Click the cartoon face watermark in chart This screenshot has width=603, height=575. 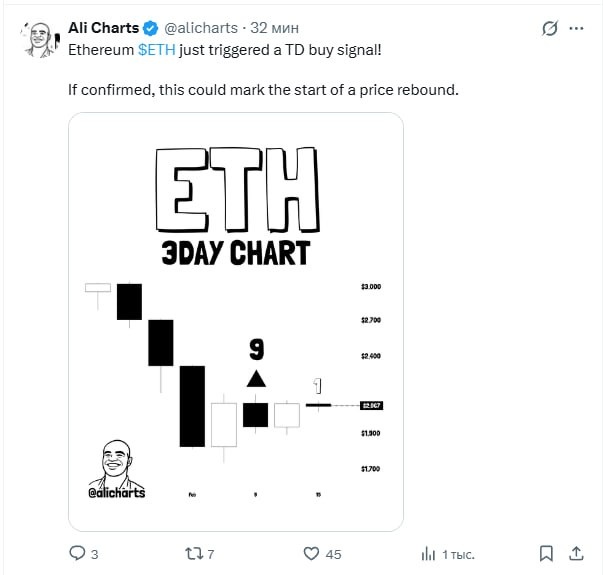(117, 462)
